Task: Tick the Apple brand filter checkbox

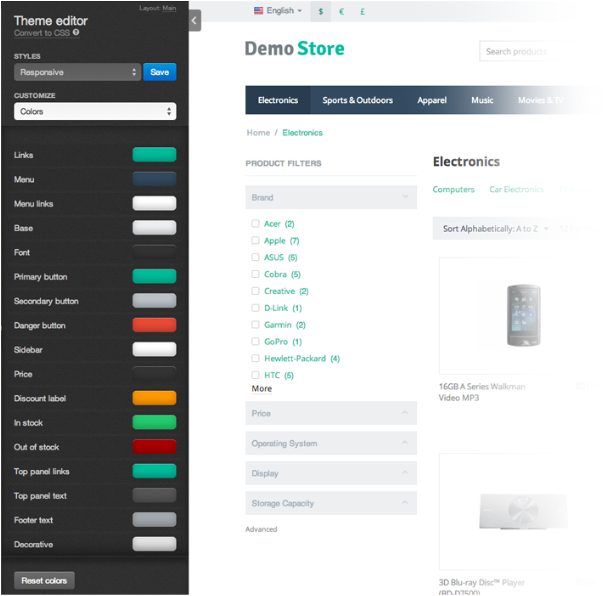Action: [x=255, y=240]
